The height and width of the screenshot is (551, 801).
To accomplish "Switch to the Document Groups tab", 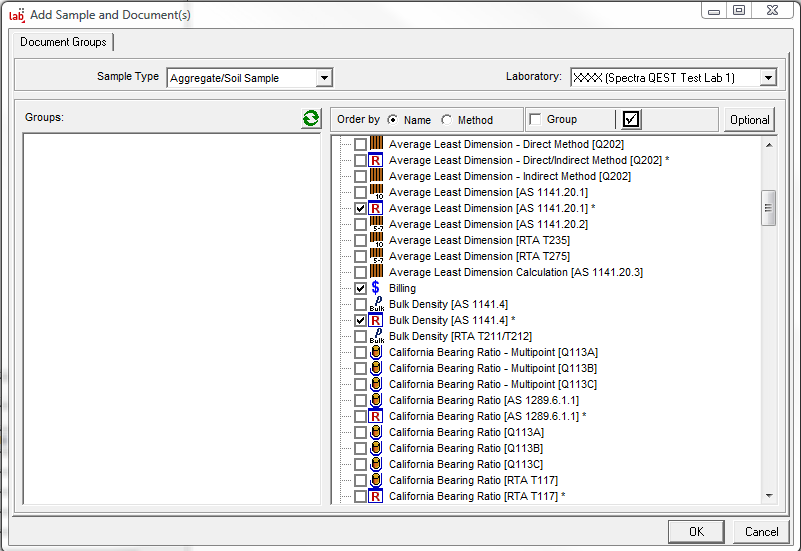I will 62,42.
